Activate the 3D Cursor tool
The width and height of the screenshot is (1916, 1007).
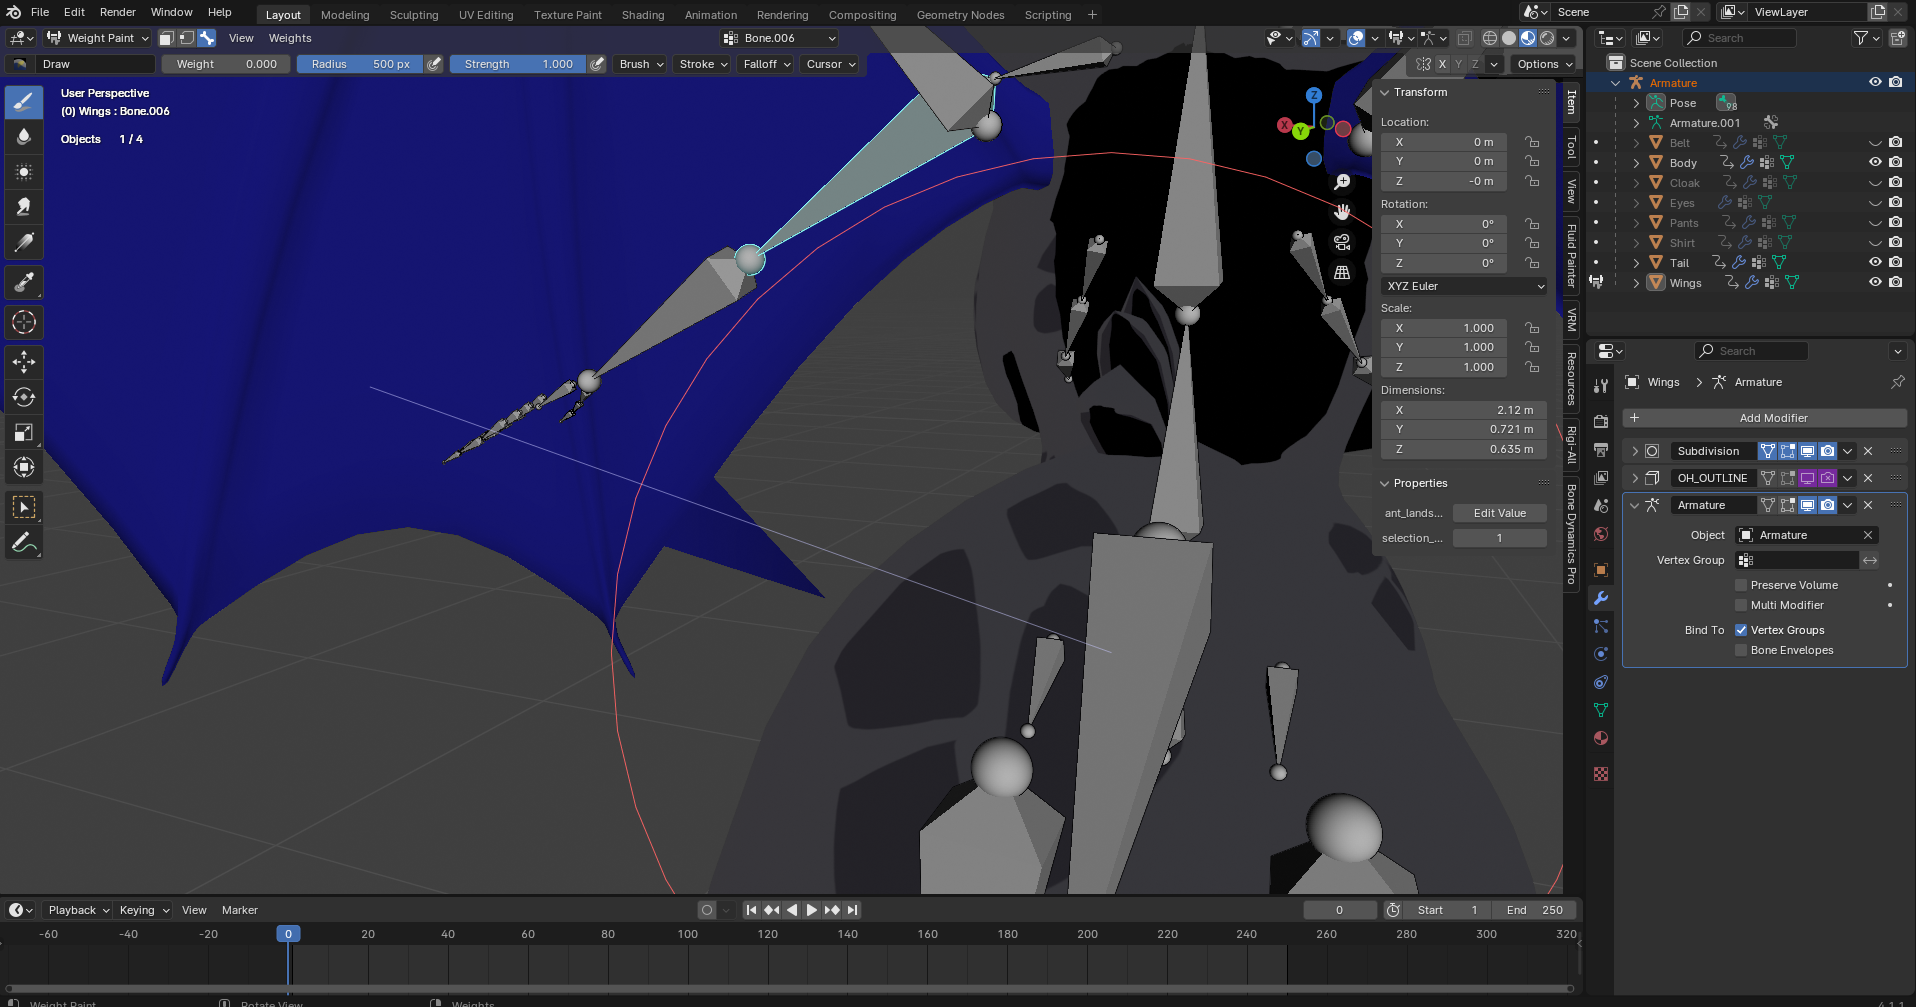(x=24, y=322)
